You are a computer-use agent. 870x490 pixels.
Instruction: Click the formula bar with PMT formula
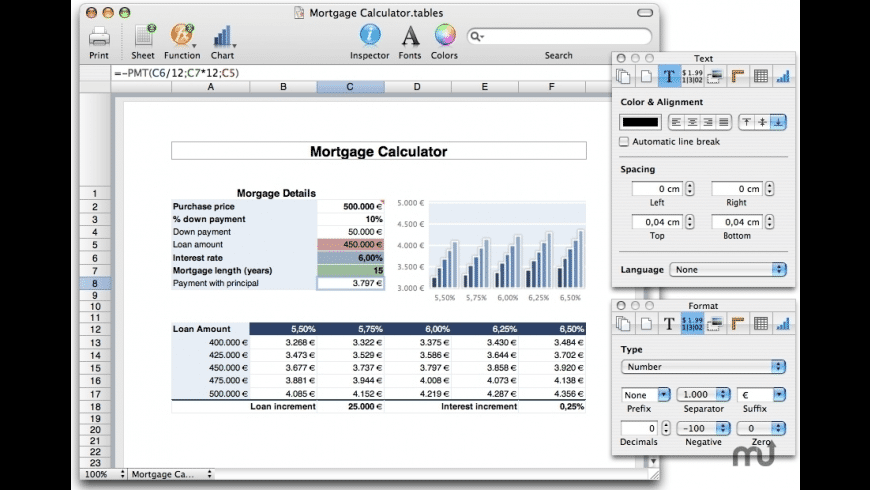pos(361,73)
